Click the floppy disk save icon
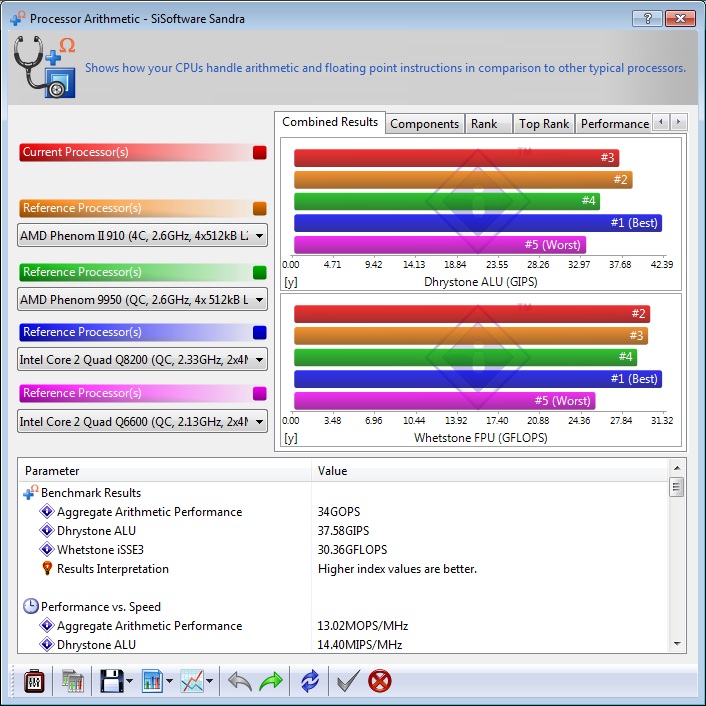Screen dimensions: 706x706 (x=111, y=680)
